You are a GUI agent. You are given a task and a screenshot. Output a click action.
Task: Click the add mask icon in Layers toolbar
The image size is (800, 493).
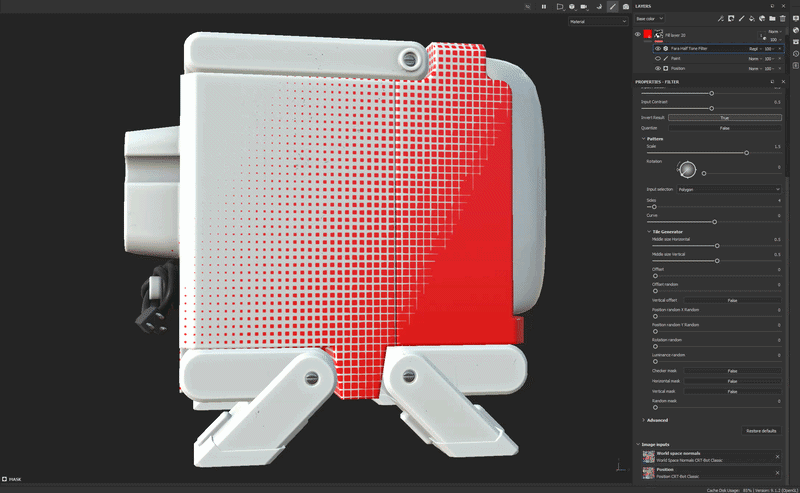731,18
